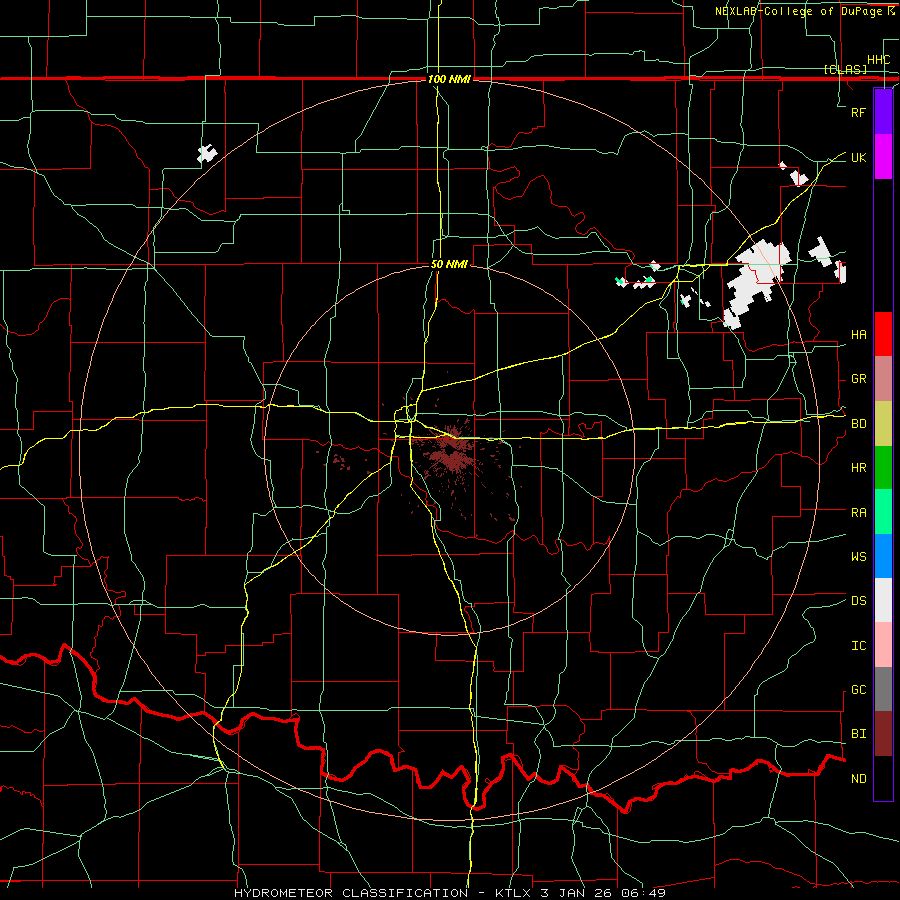Click the mint green RA color block

click(883, 512)
